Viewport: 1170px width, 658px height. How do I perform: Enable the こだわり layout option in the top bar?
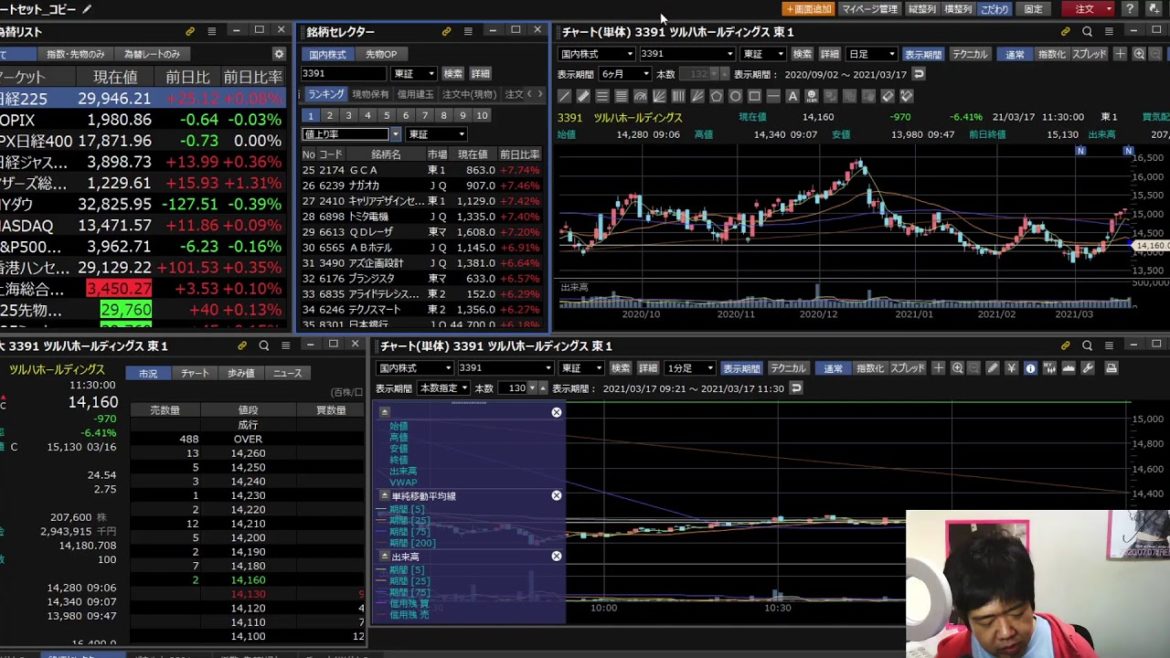tap(994, 9)
